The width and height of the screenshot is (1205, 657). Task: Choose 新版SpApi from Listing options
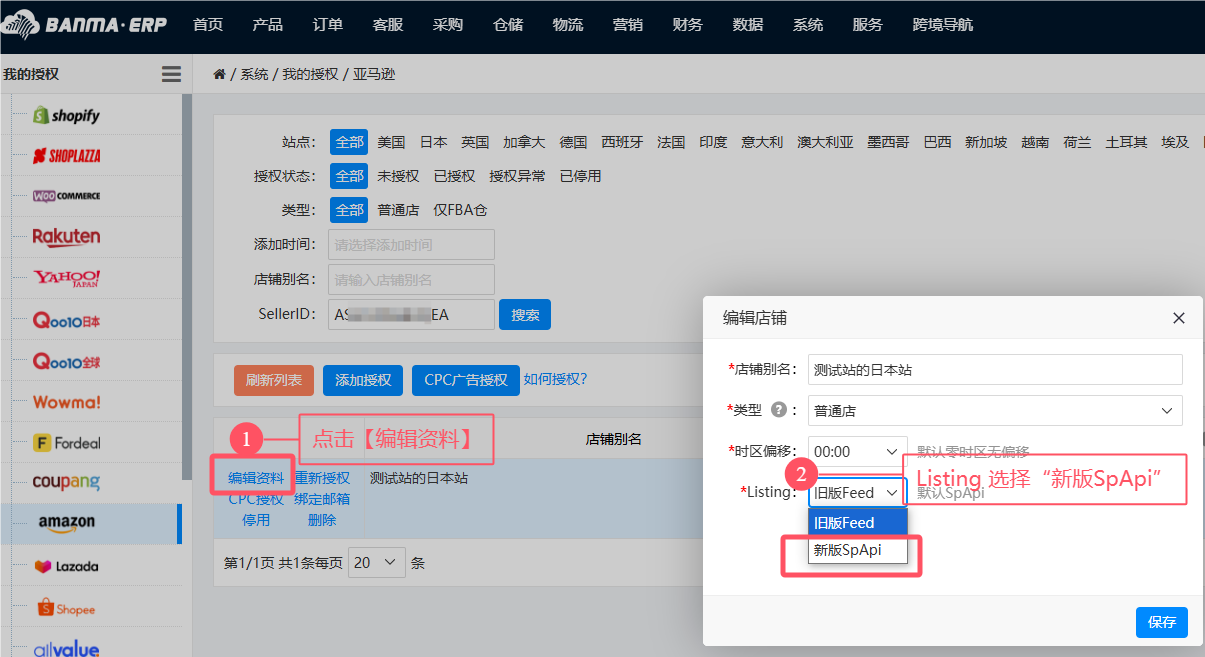(x=857, y=550)
